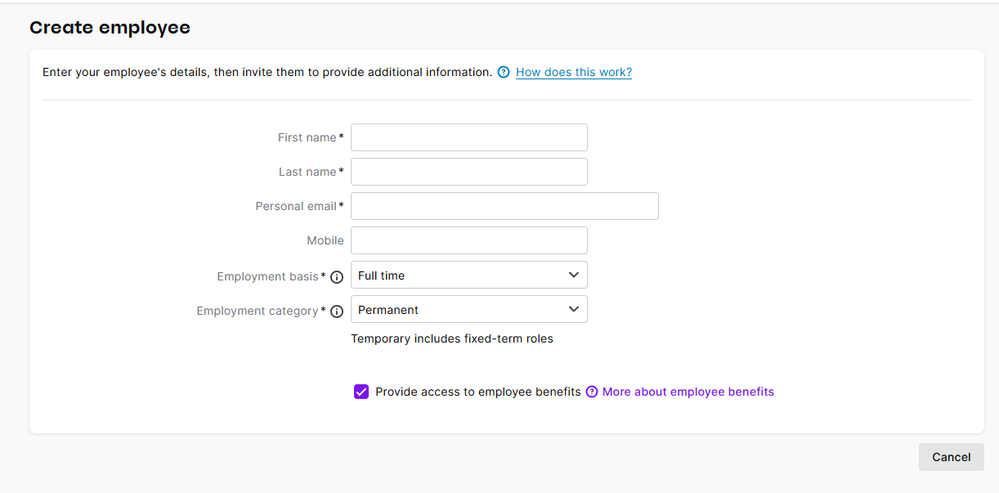999x493 pixels.
Task: Click the Cancel button
Action: 951,457
